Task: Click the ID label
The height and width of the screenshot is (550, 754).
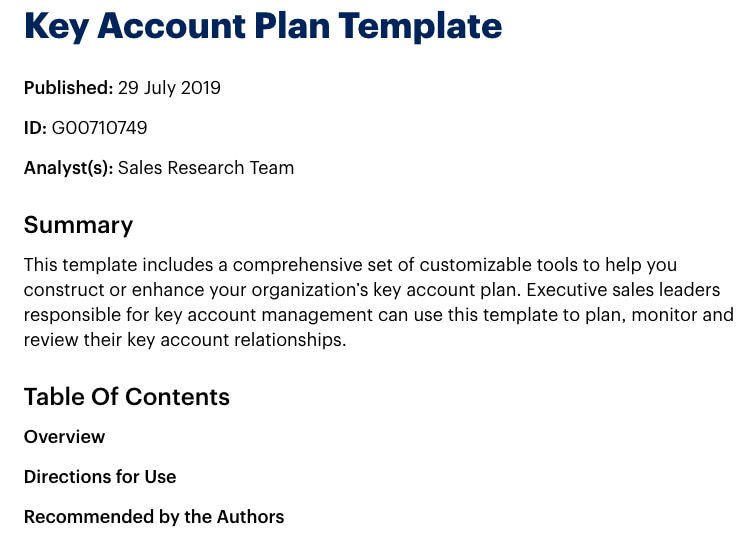Action: point(35,128)
